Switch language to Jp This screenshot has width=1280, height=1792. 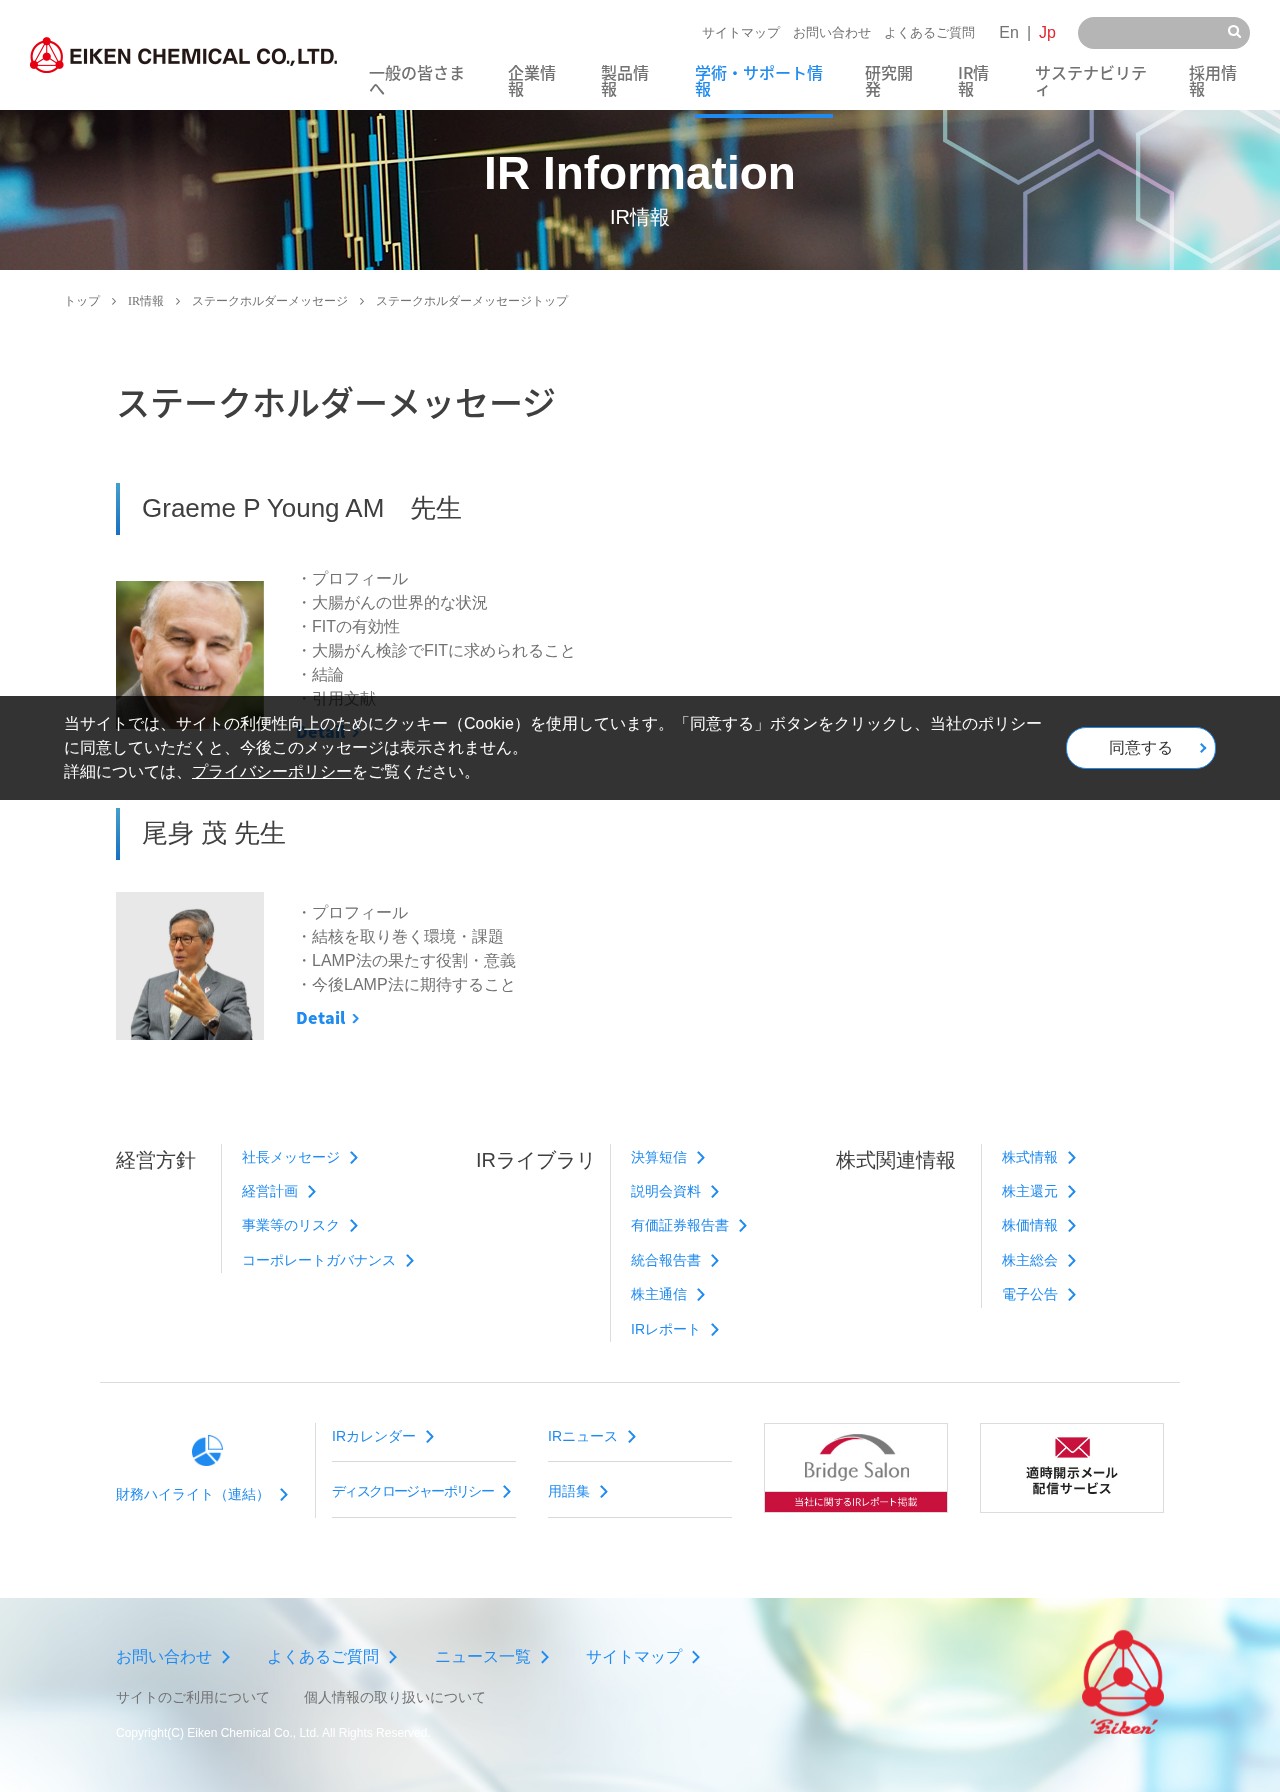tap(1047, 33)
